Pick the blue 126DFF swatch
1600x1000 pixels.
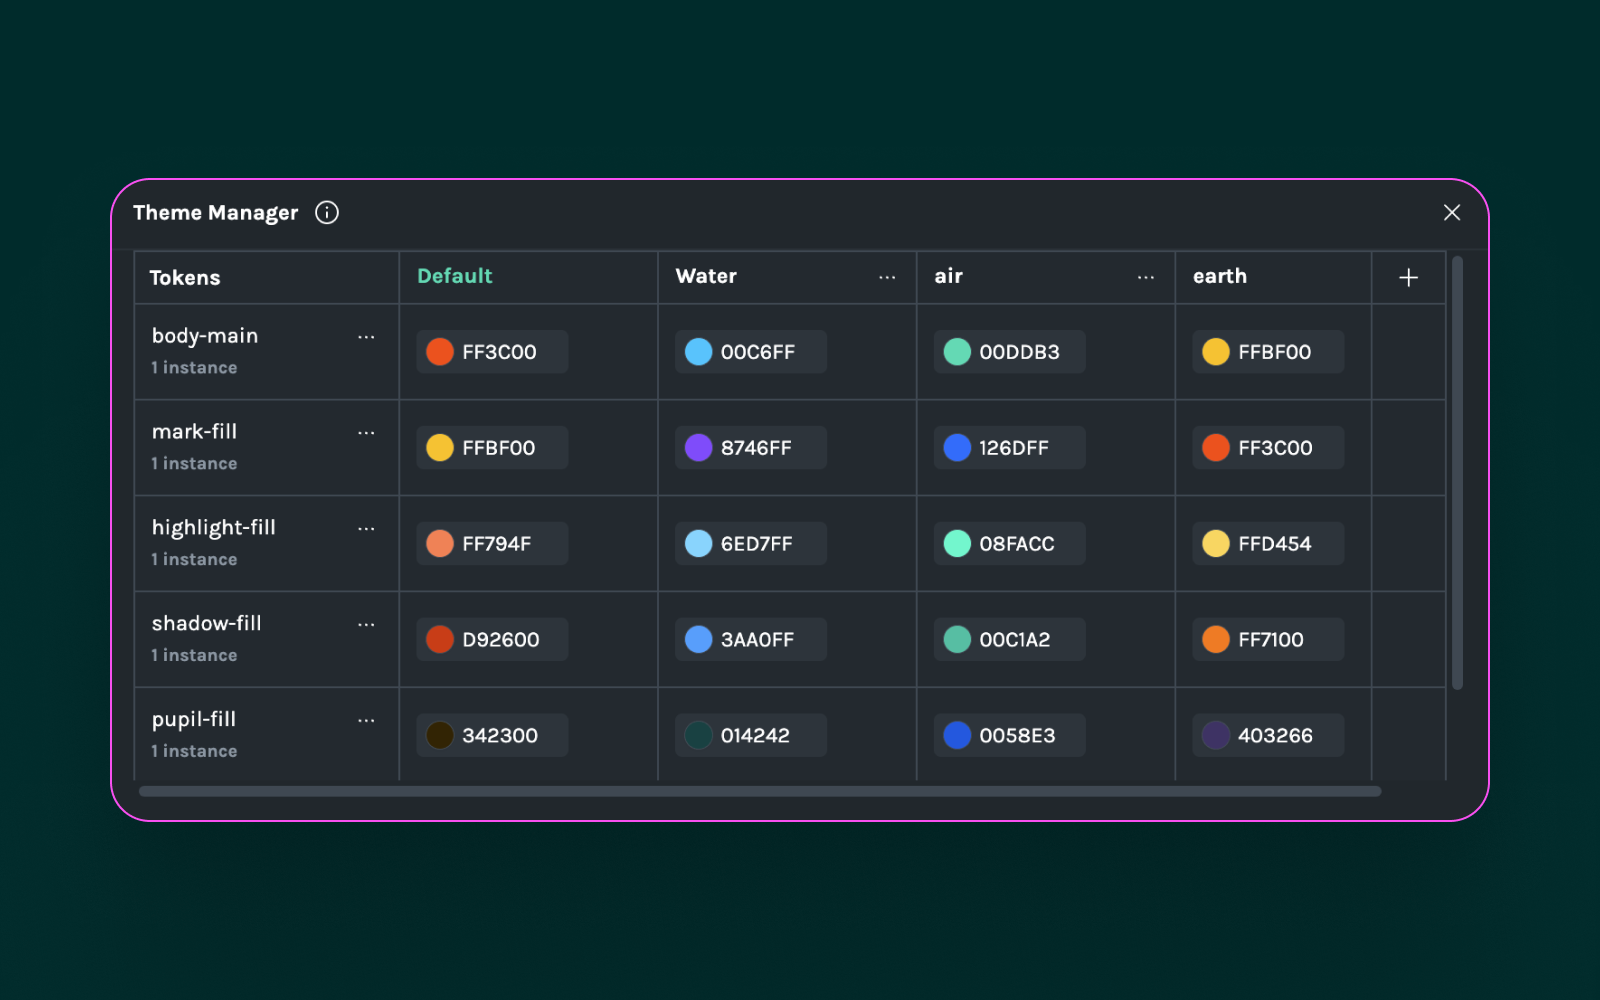(x=958, y=448)
